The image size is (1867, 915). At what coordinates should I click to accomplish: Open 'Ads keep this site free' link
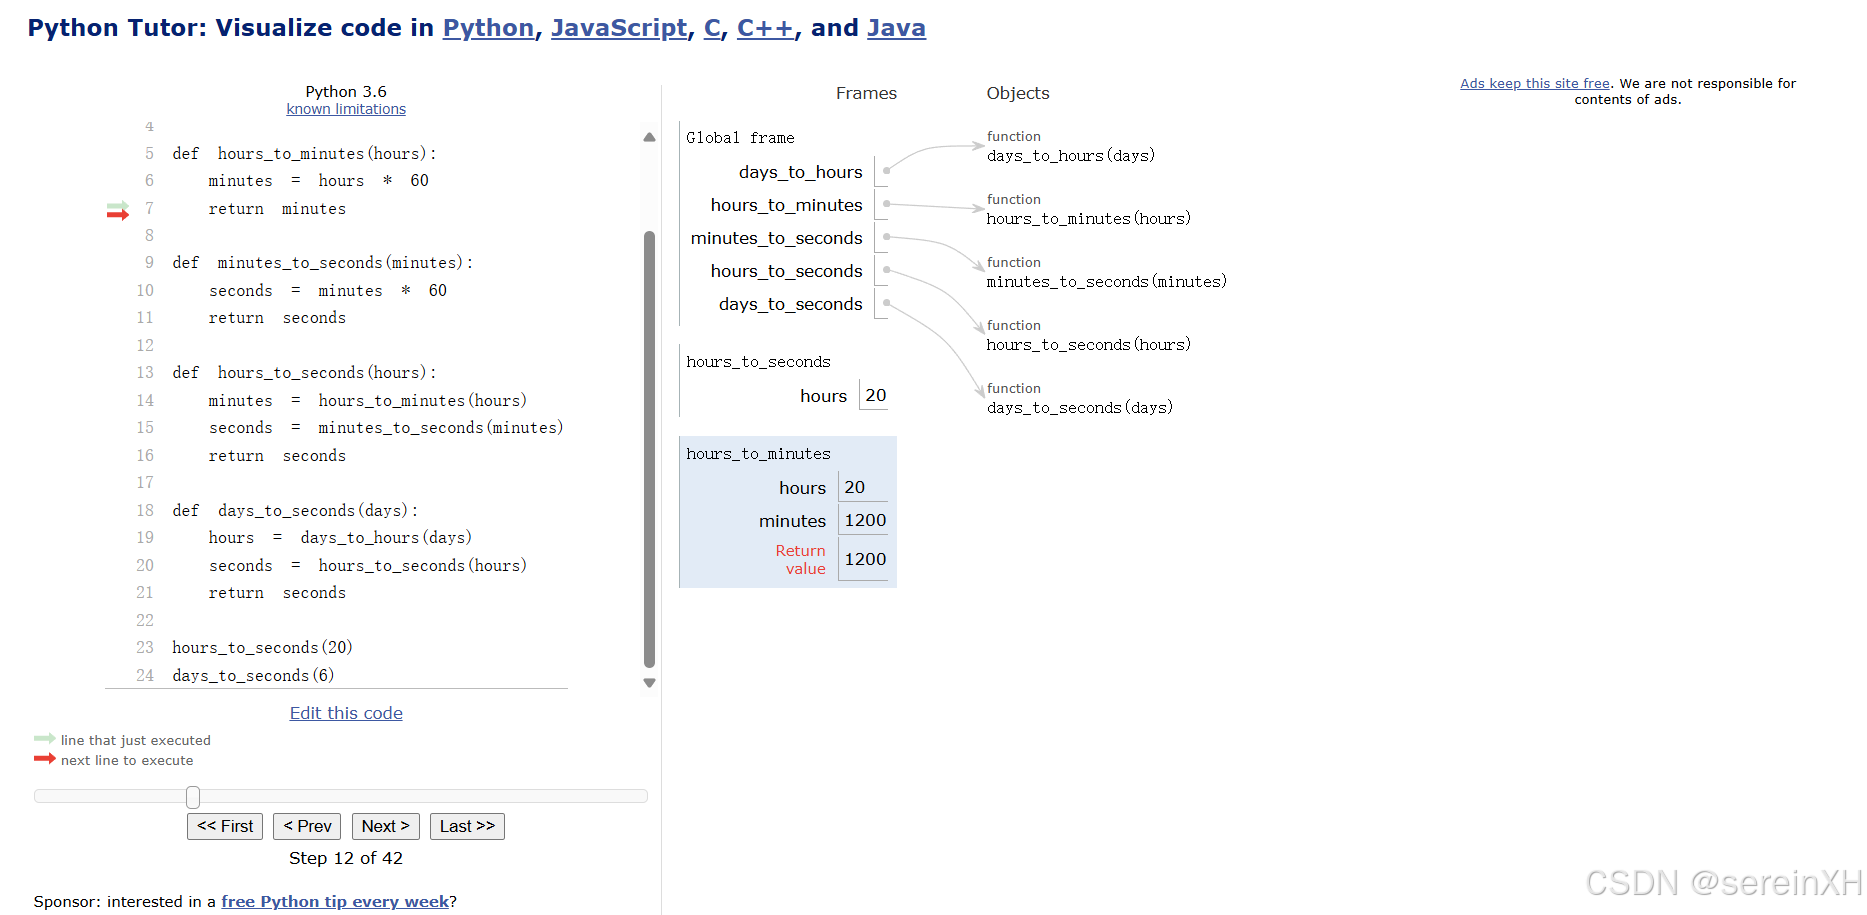click(x=1535, y=84)
